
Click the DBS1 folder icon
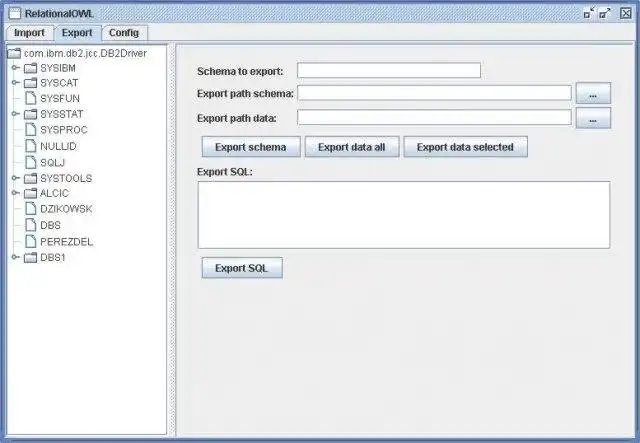(30, 258)
